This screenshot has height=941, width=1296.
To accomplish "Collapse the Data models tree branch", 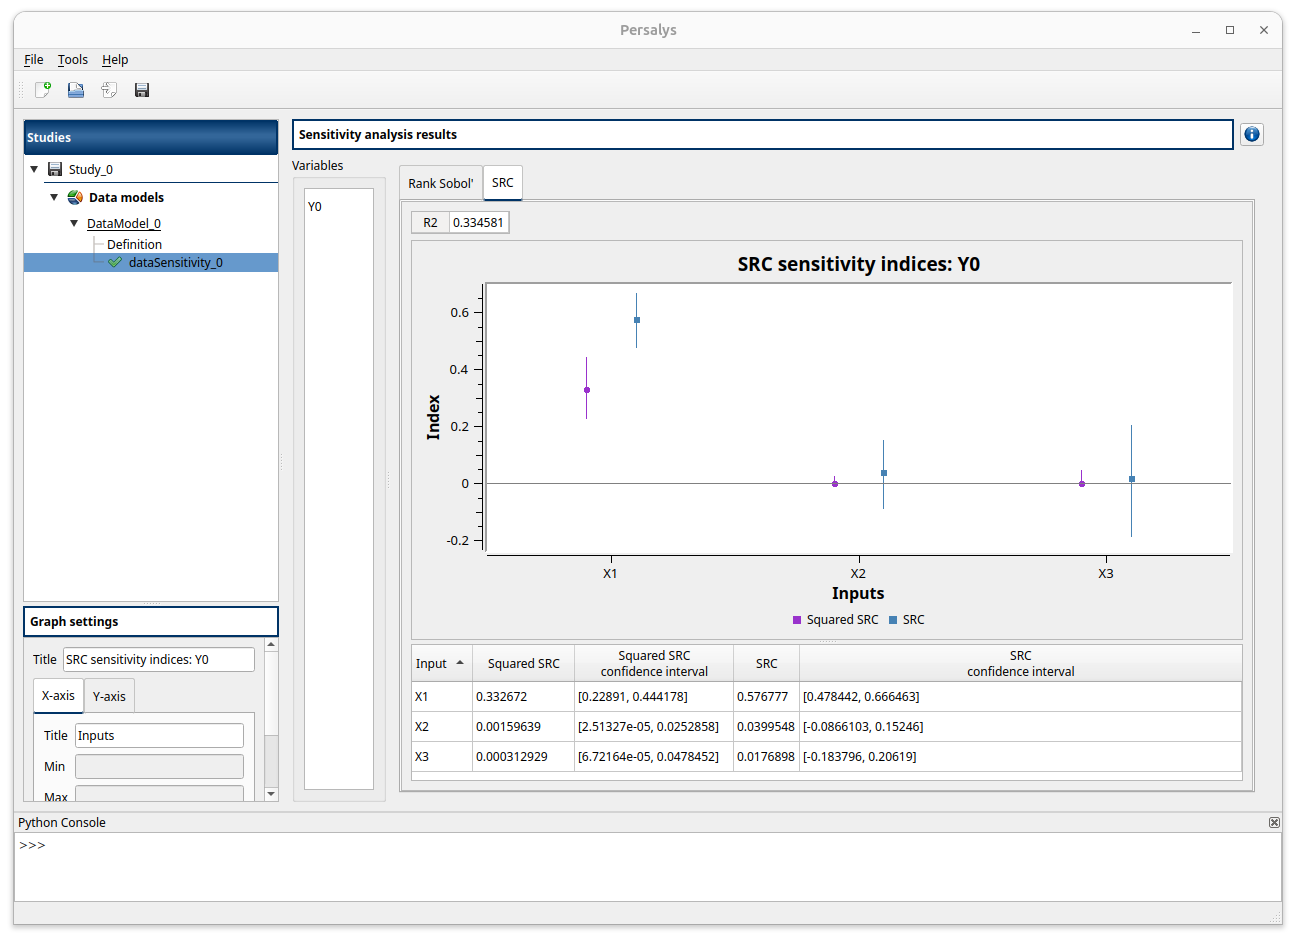I will (x=54, y=197).
